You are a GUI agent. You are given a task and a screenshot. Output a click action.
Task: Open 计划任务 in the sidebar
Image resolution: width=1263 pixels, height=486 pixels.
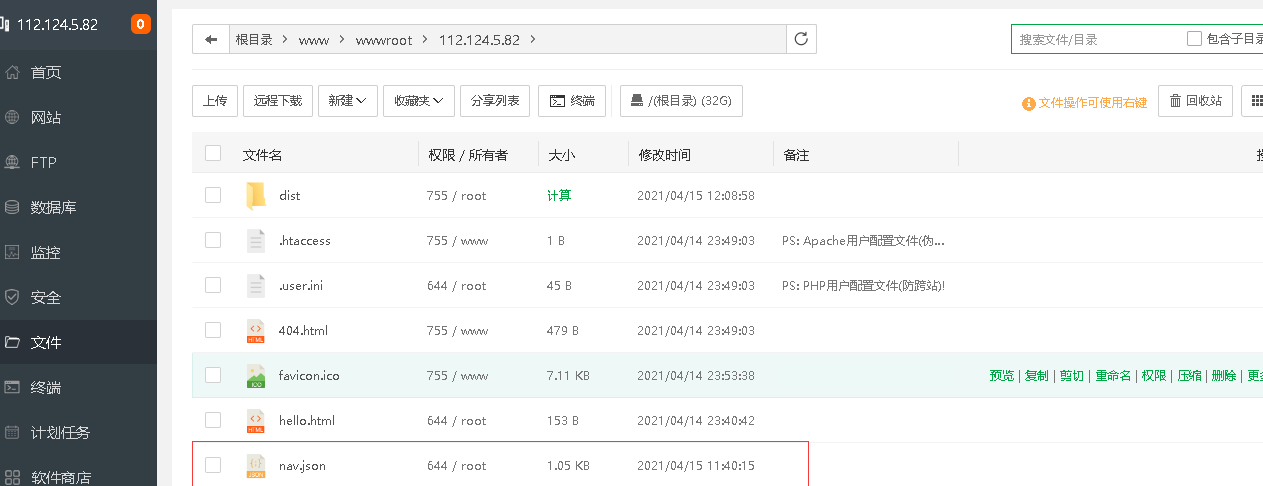click(61, 432)
